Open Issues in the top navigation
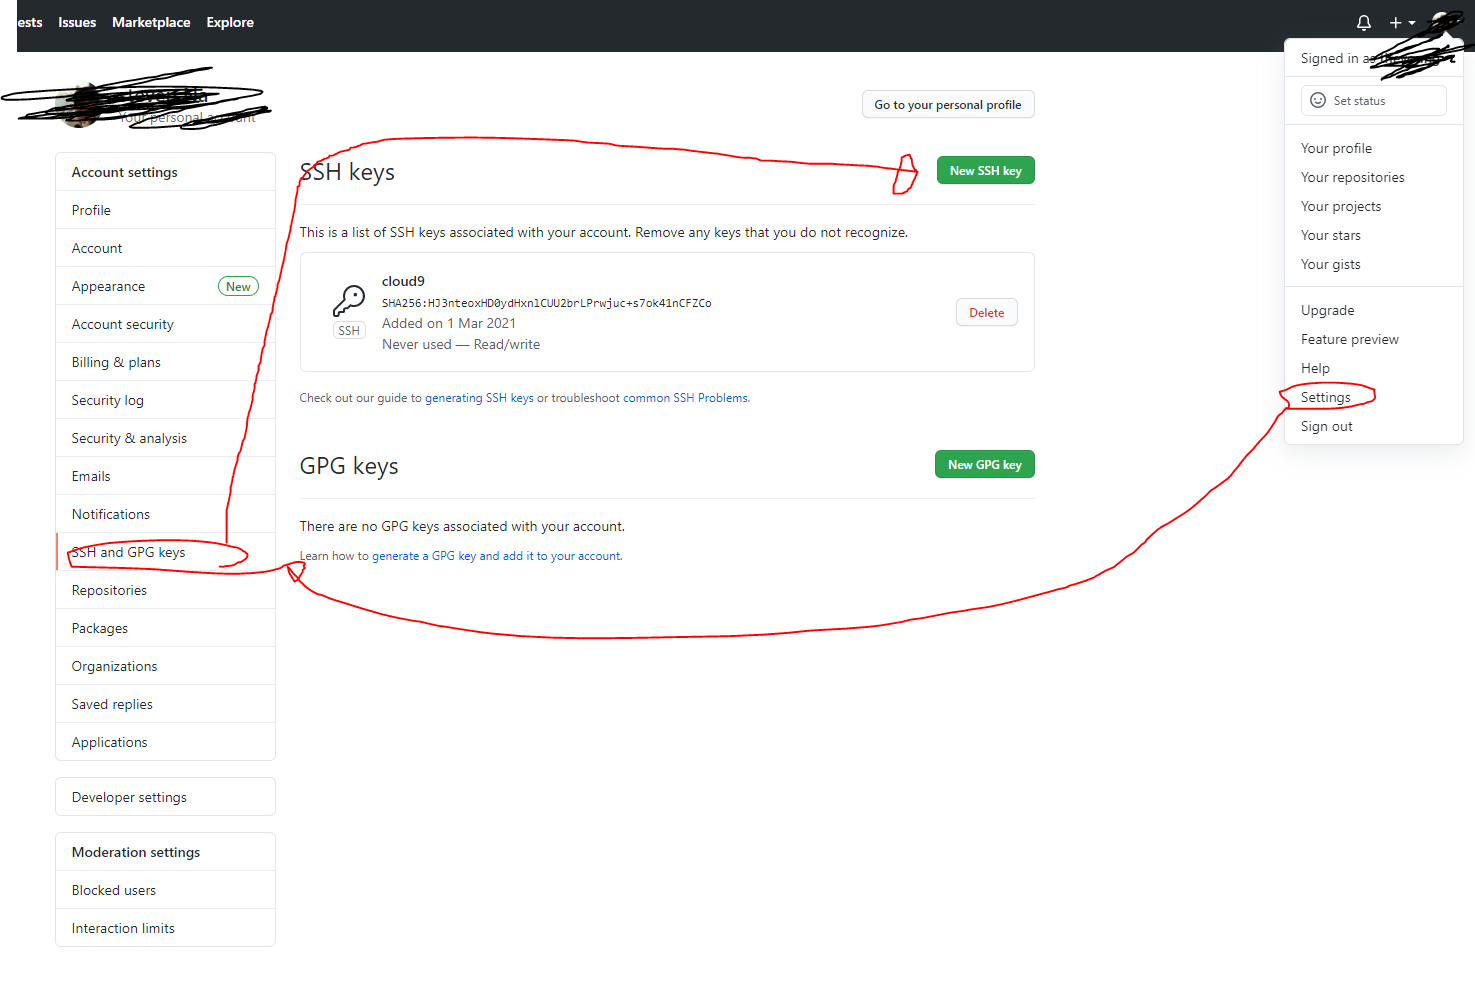Screen dimensions: 1475x991 (x=77, y=22)
